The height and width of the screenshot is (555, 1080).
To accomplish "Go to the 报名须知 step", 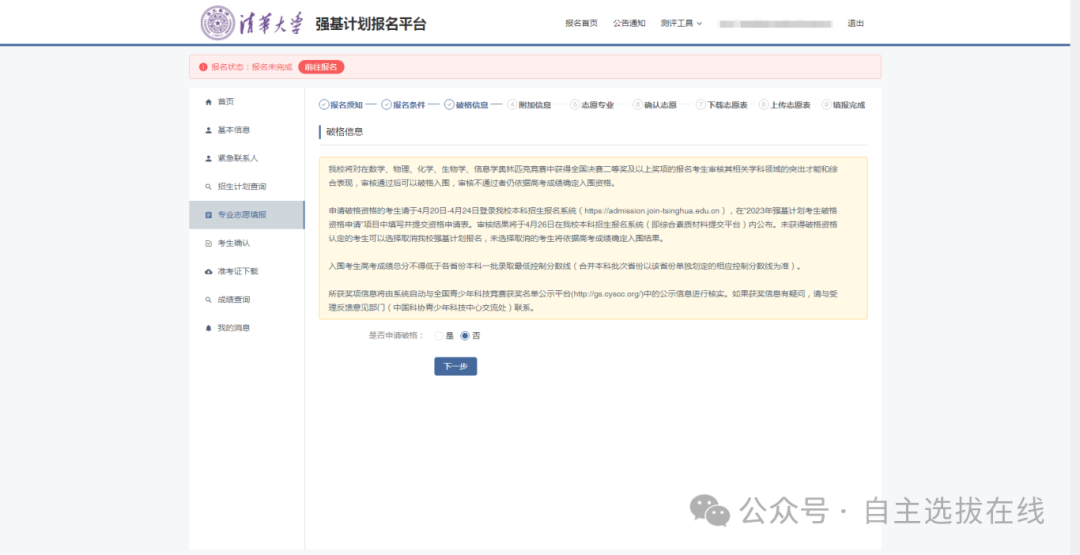I will 345,105.
